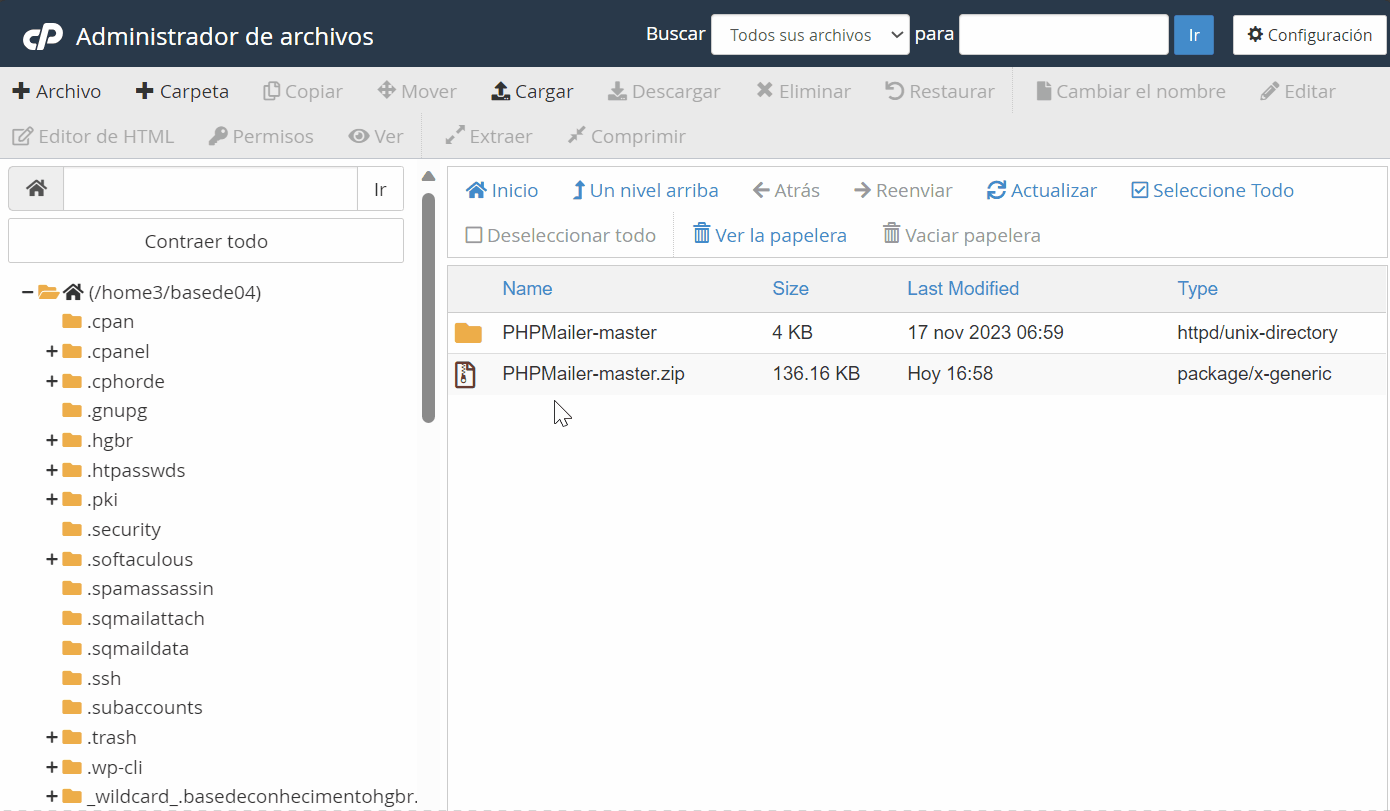Screen dimensions: 1390x811
Task: Open the Todos sus archivos dropdown
Action: click(810, 35)
